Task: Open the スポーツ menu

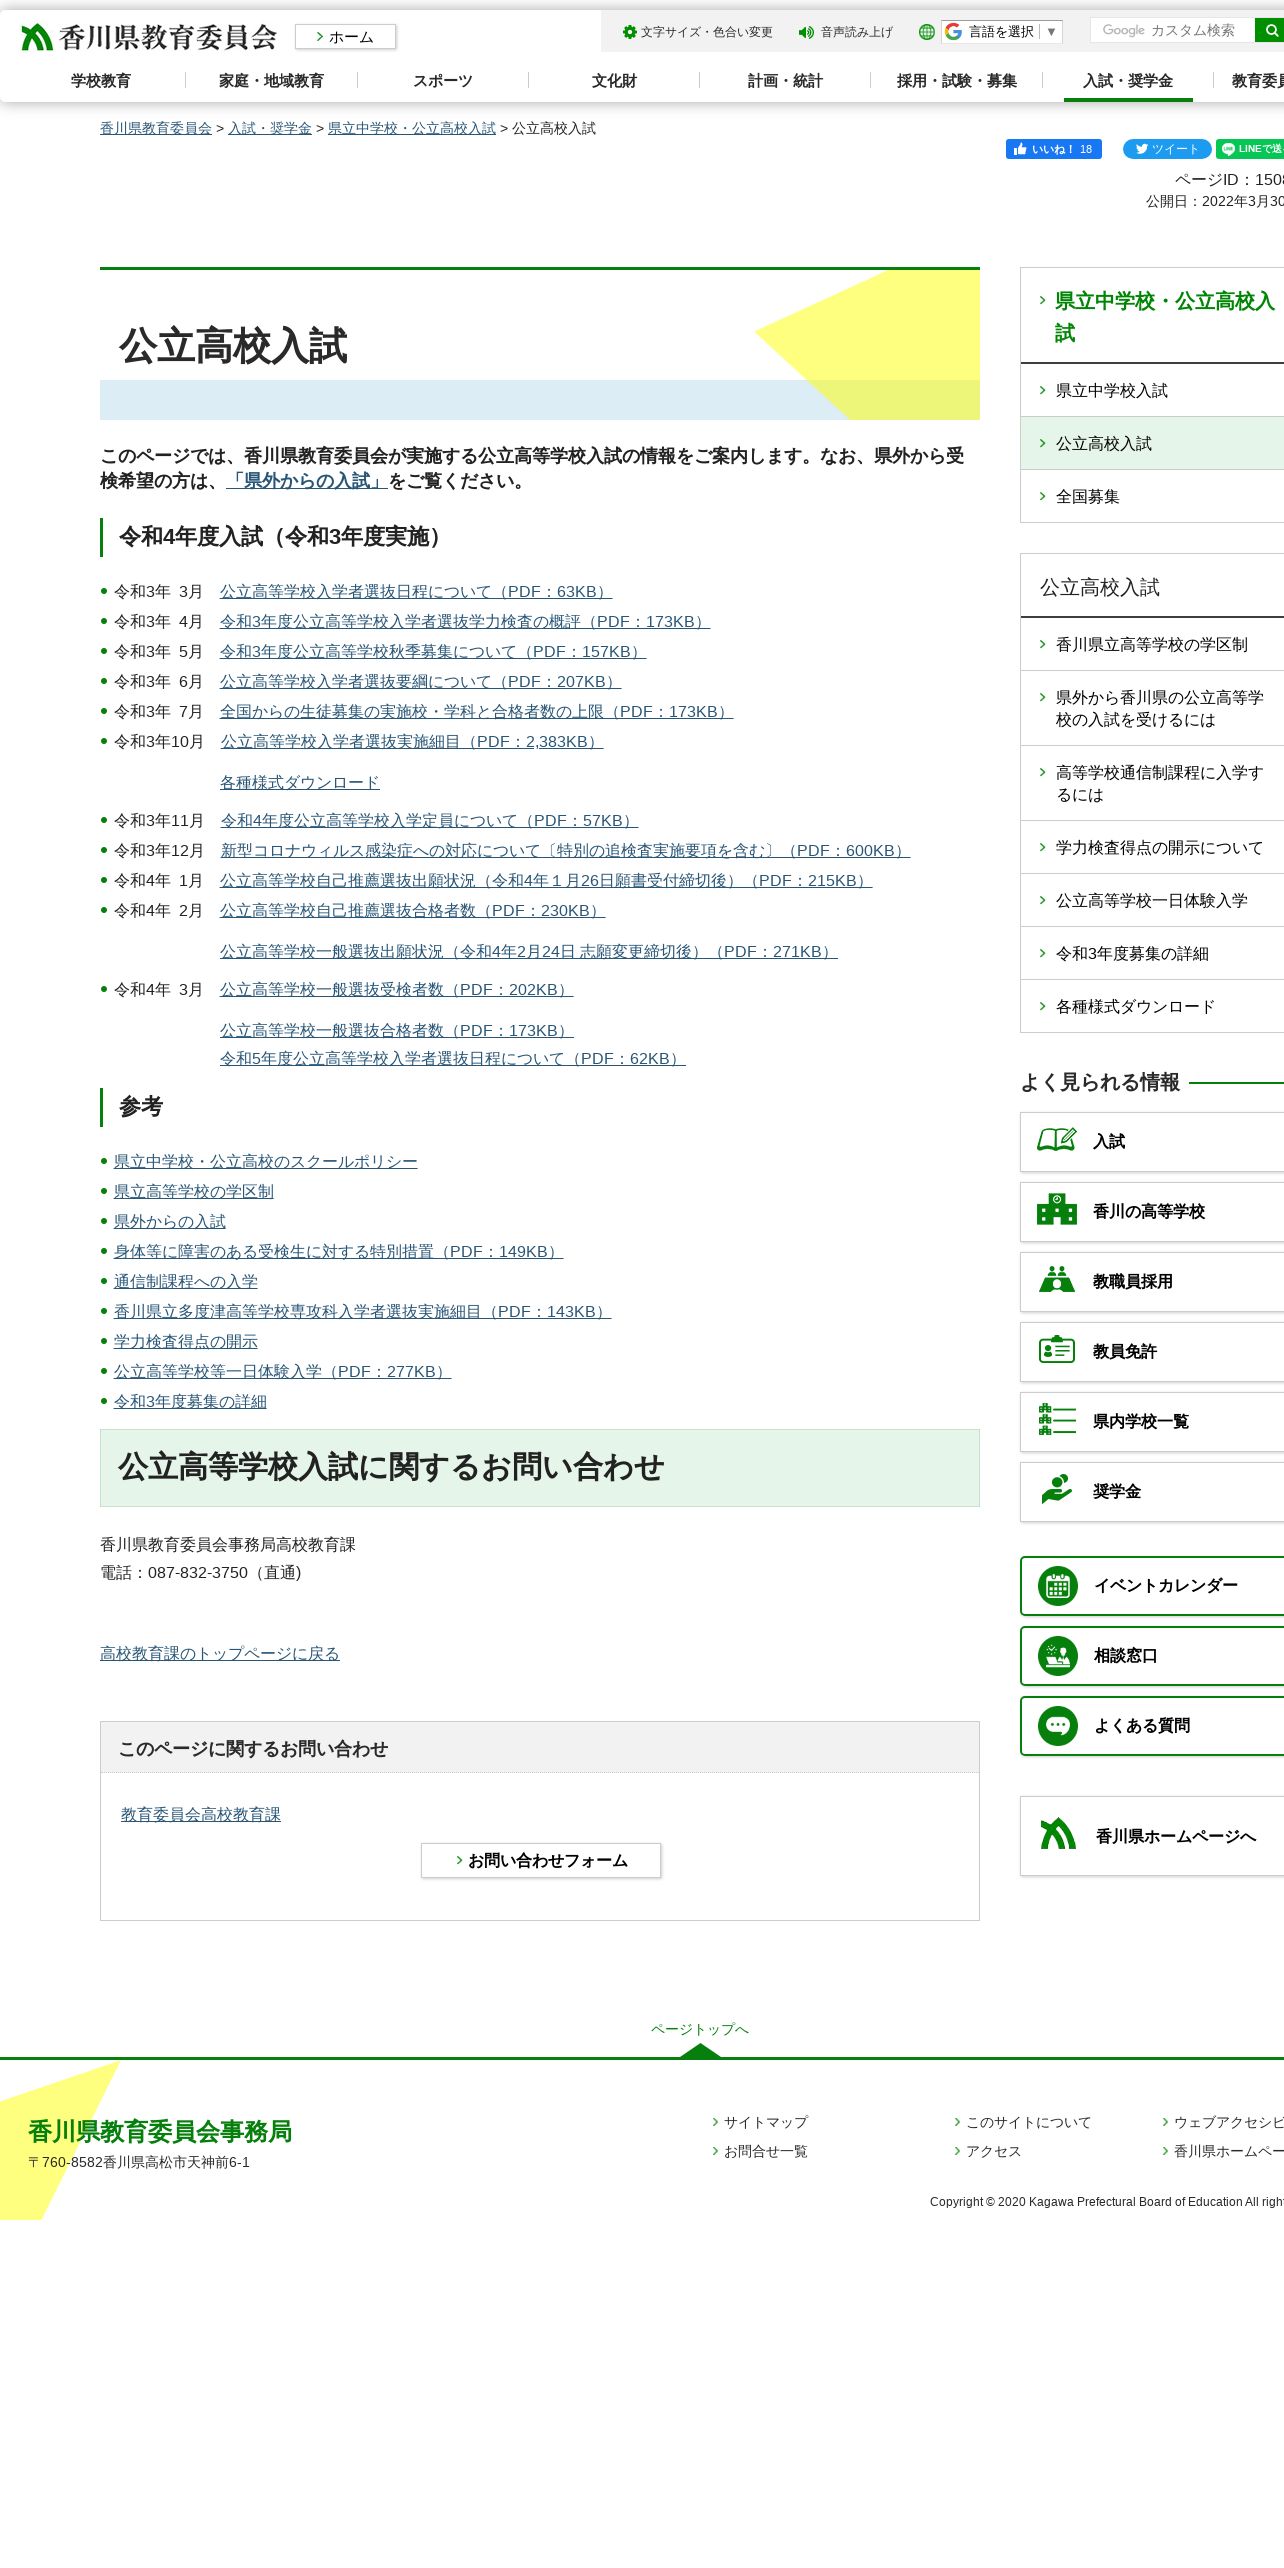Action: tap(443, 81)
